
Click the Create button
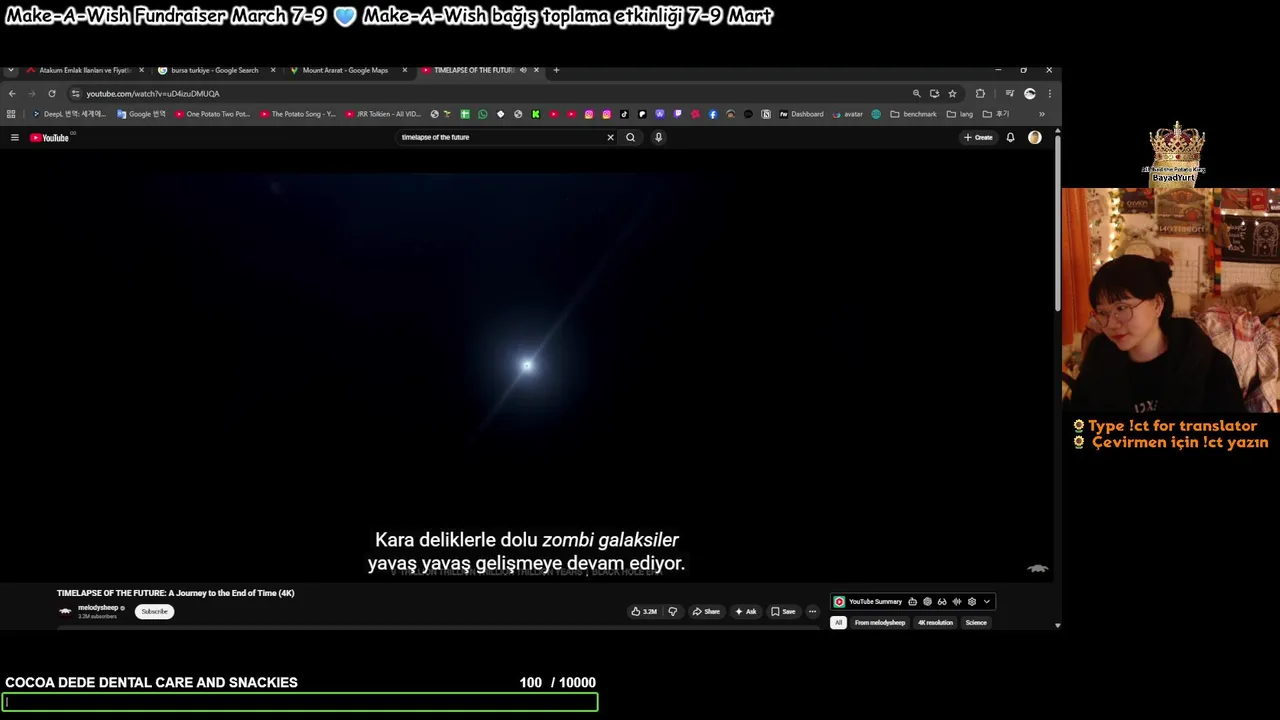(x=978, y=137)
